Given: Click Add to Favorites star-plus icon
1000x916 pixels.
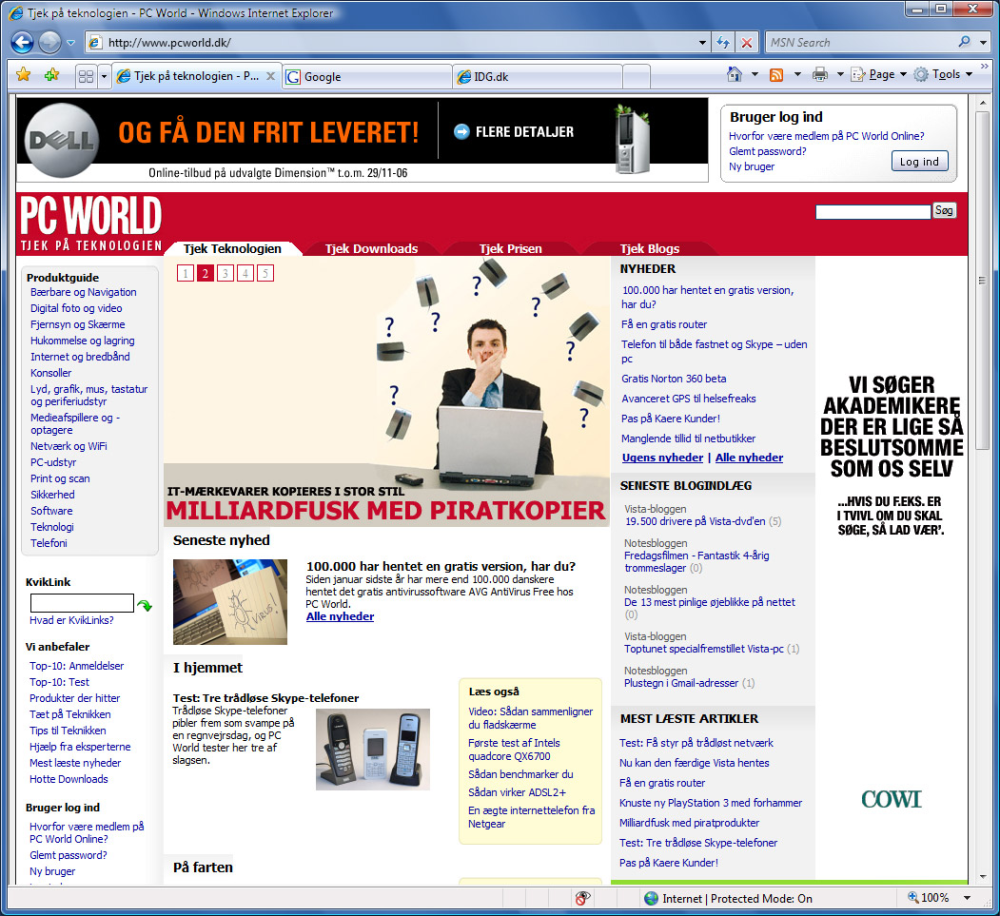Looking at the screenshot, I should click(52, 75).
